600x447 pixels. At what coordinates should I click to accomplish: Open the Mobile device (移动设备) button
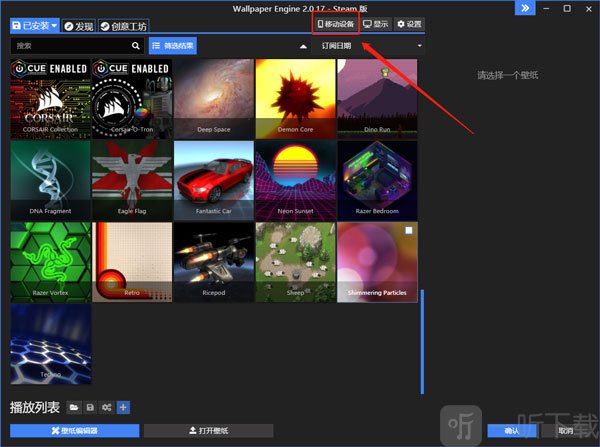(336, 24)
